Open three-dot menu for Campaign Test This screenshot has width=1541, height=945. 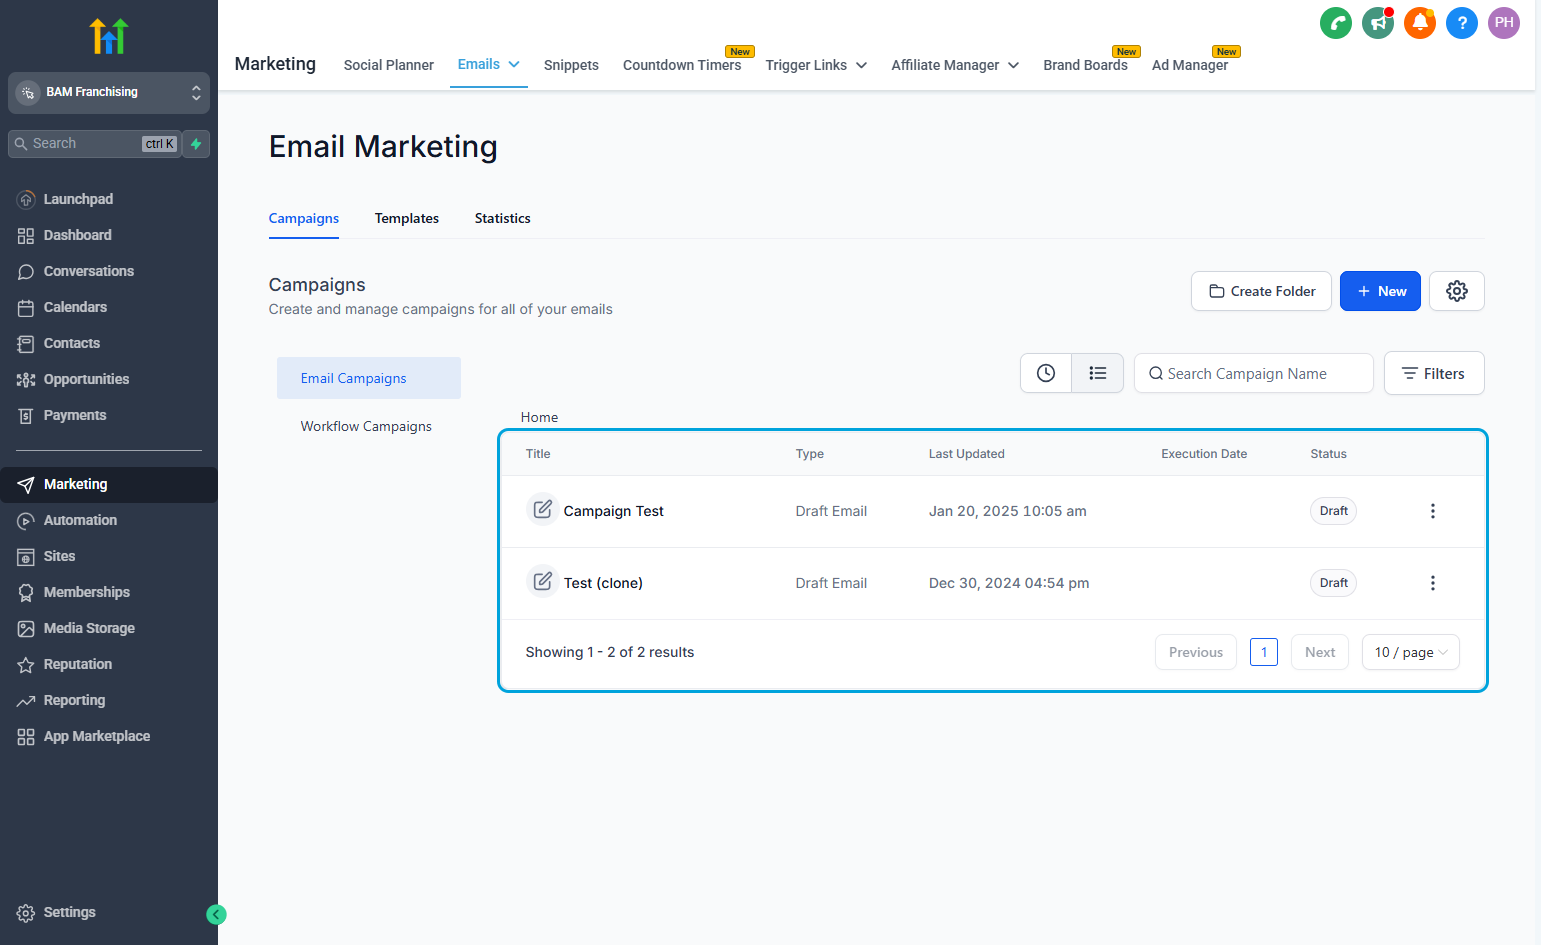(1433, 511)
